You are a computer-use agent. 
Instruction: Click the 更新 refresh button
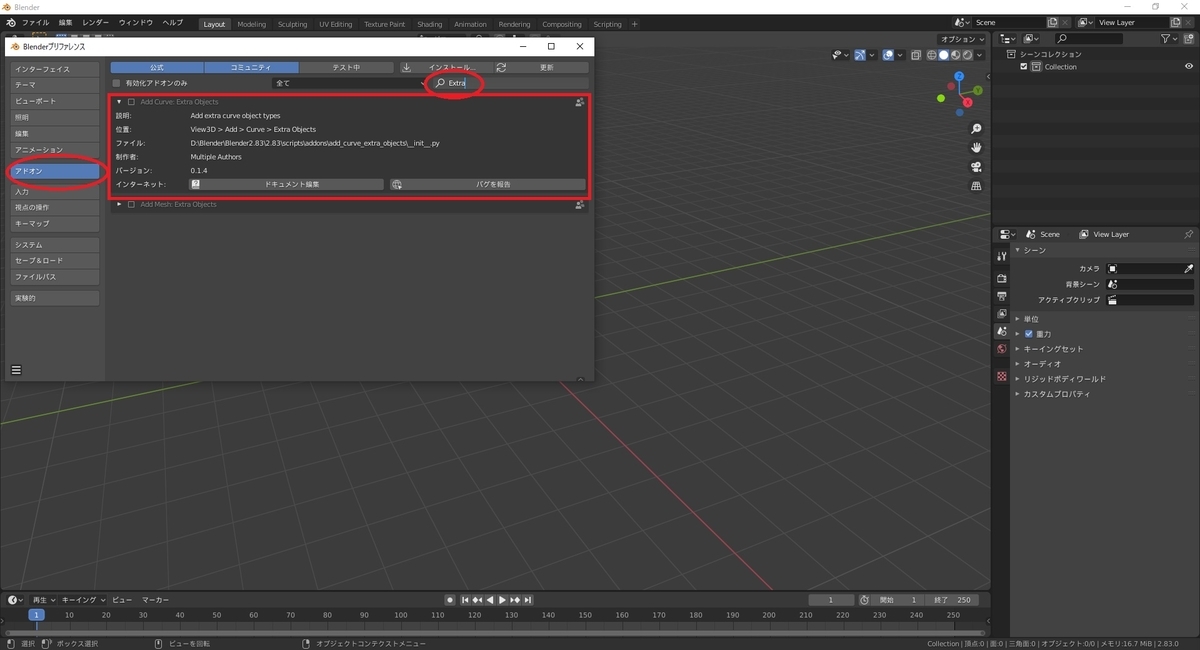click(541, 67)
